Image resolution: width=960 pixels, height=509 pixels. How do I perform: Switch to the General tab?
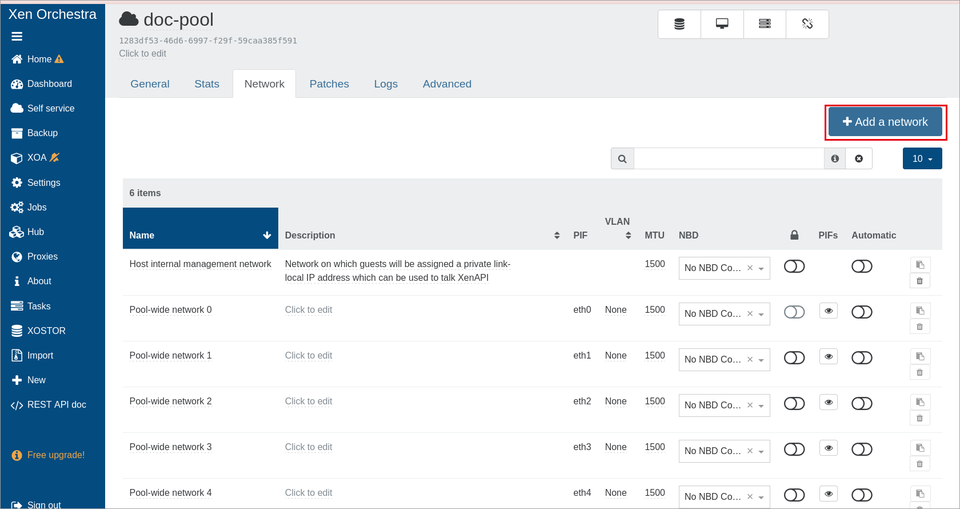click(150, 84)
